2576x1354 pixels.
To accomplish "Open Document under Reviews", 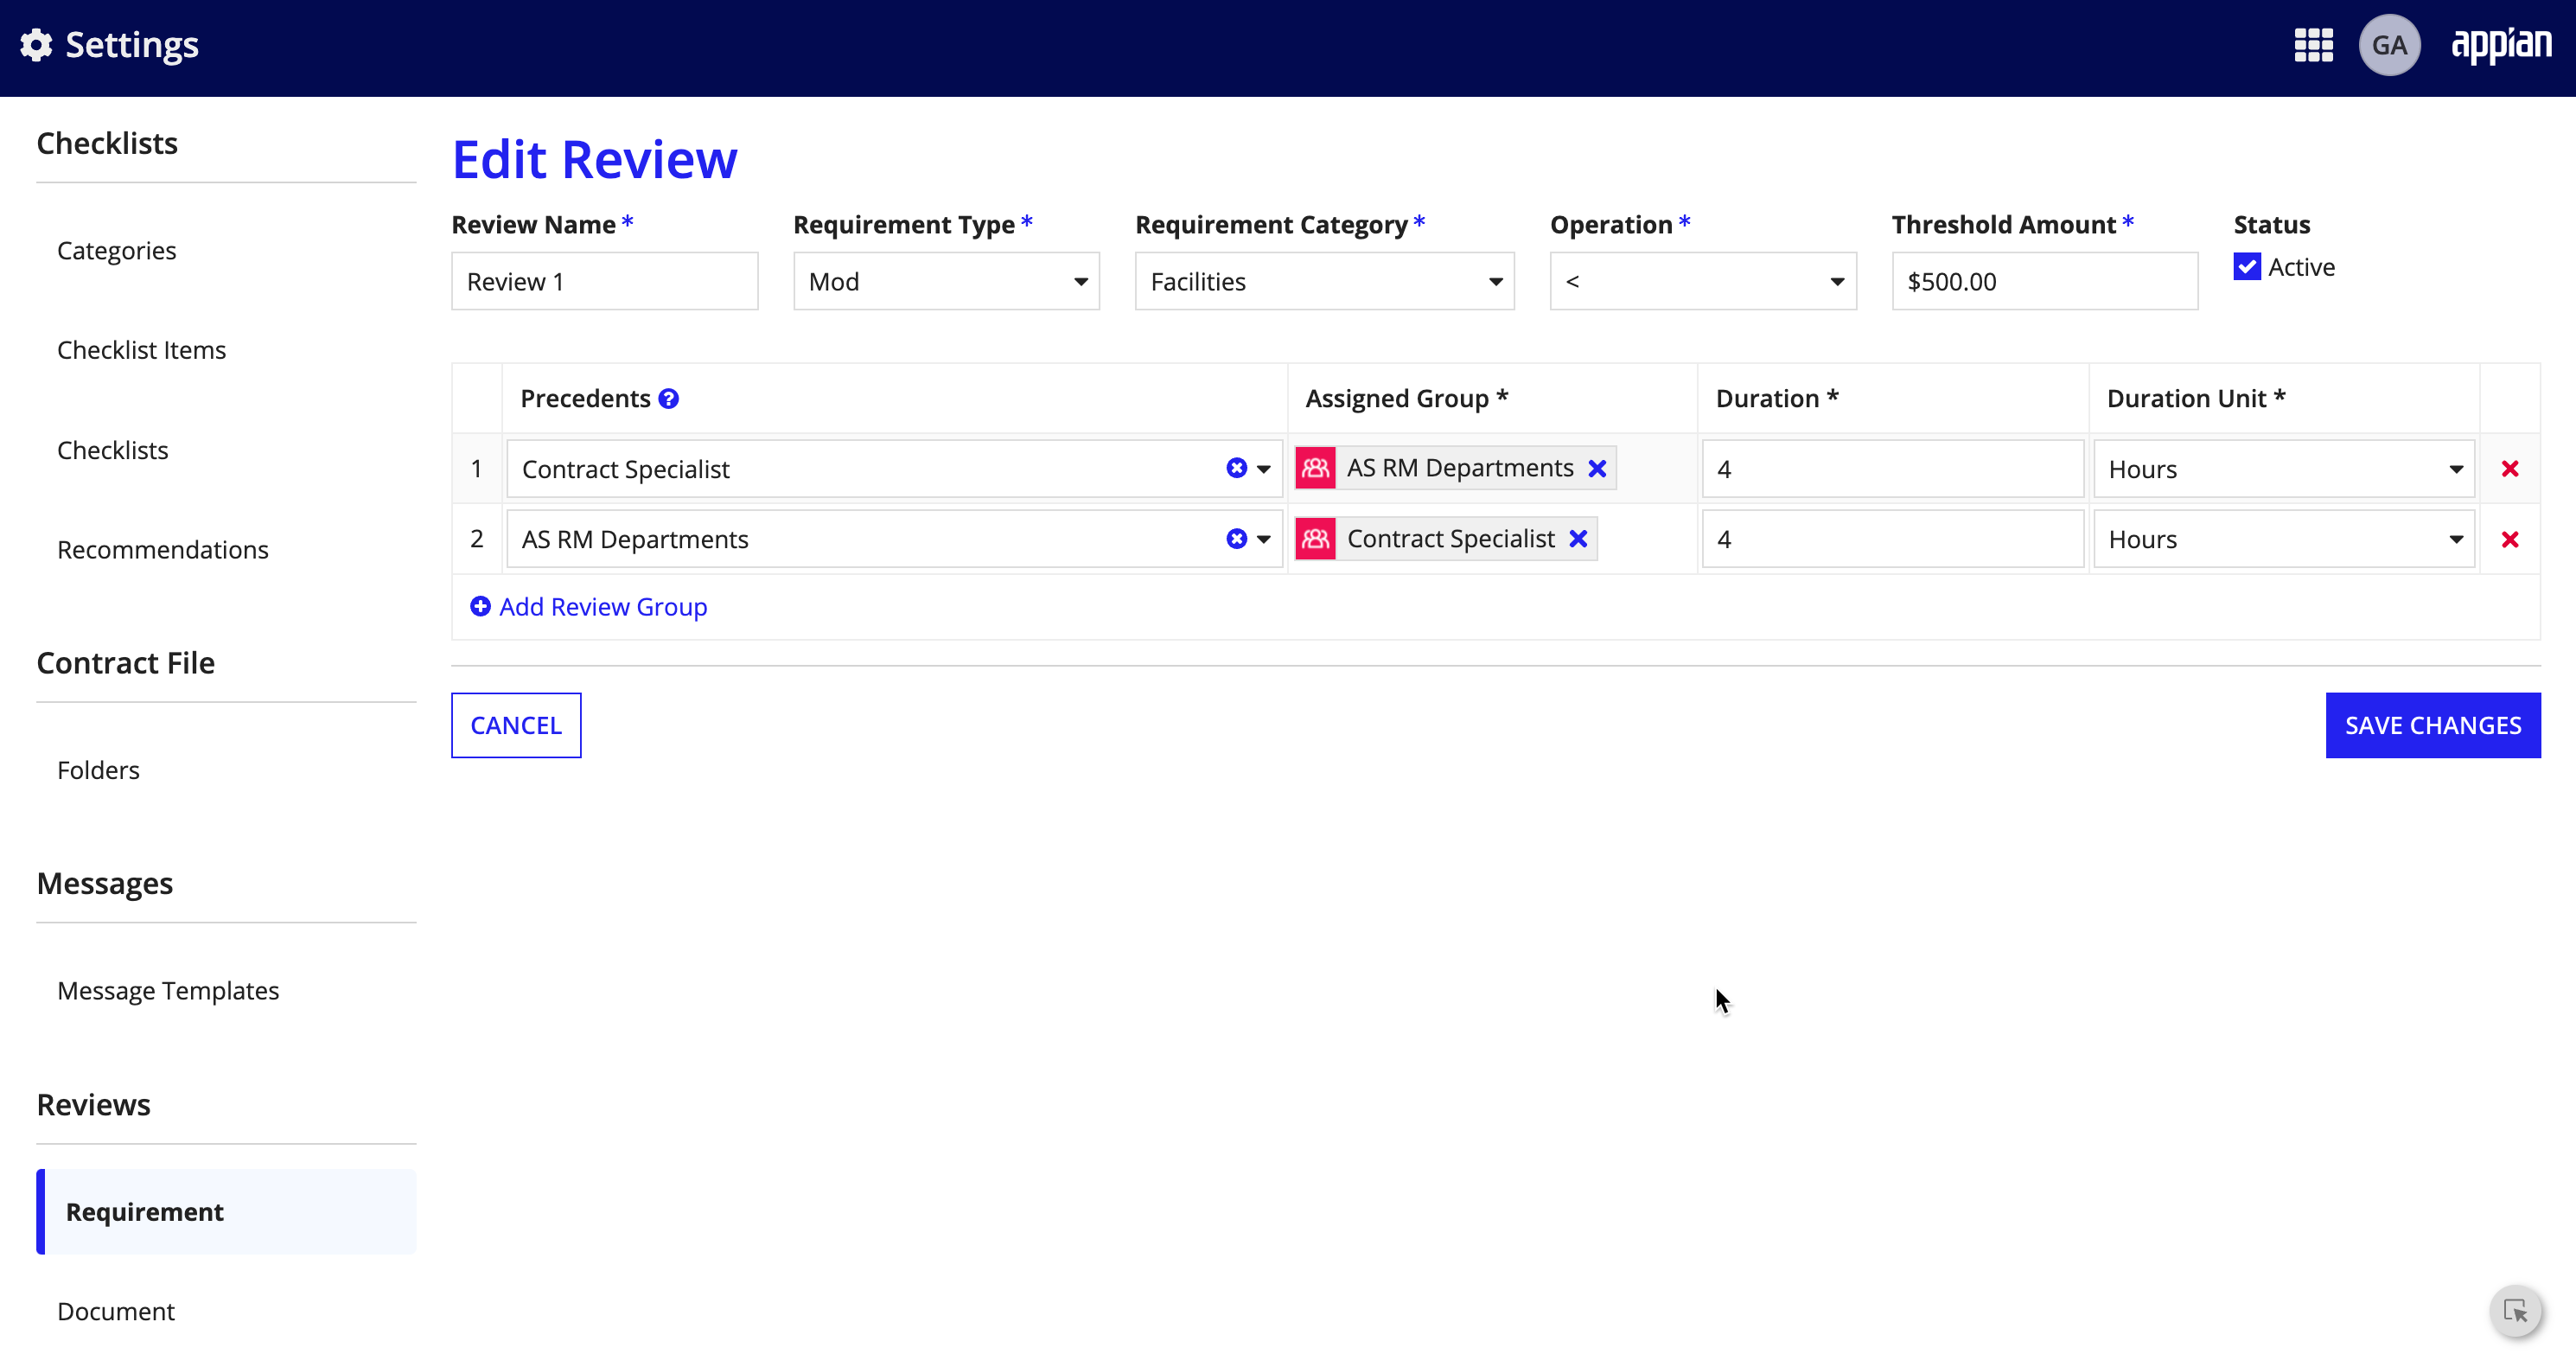I will pyautogui.click(x=116, y=1311).
